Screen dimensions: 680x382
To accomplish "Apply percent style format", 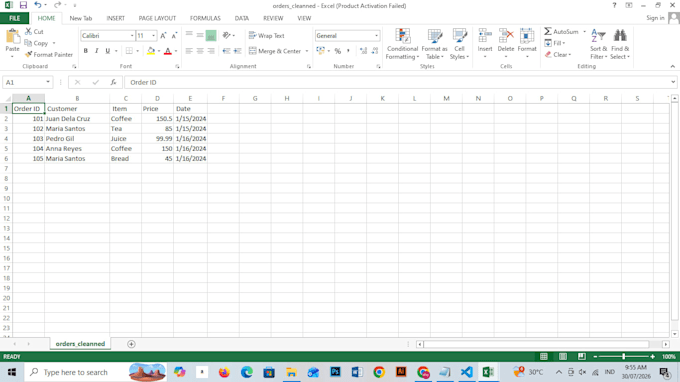I will click(337, 51).
